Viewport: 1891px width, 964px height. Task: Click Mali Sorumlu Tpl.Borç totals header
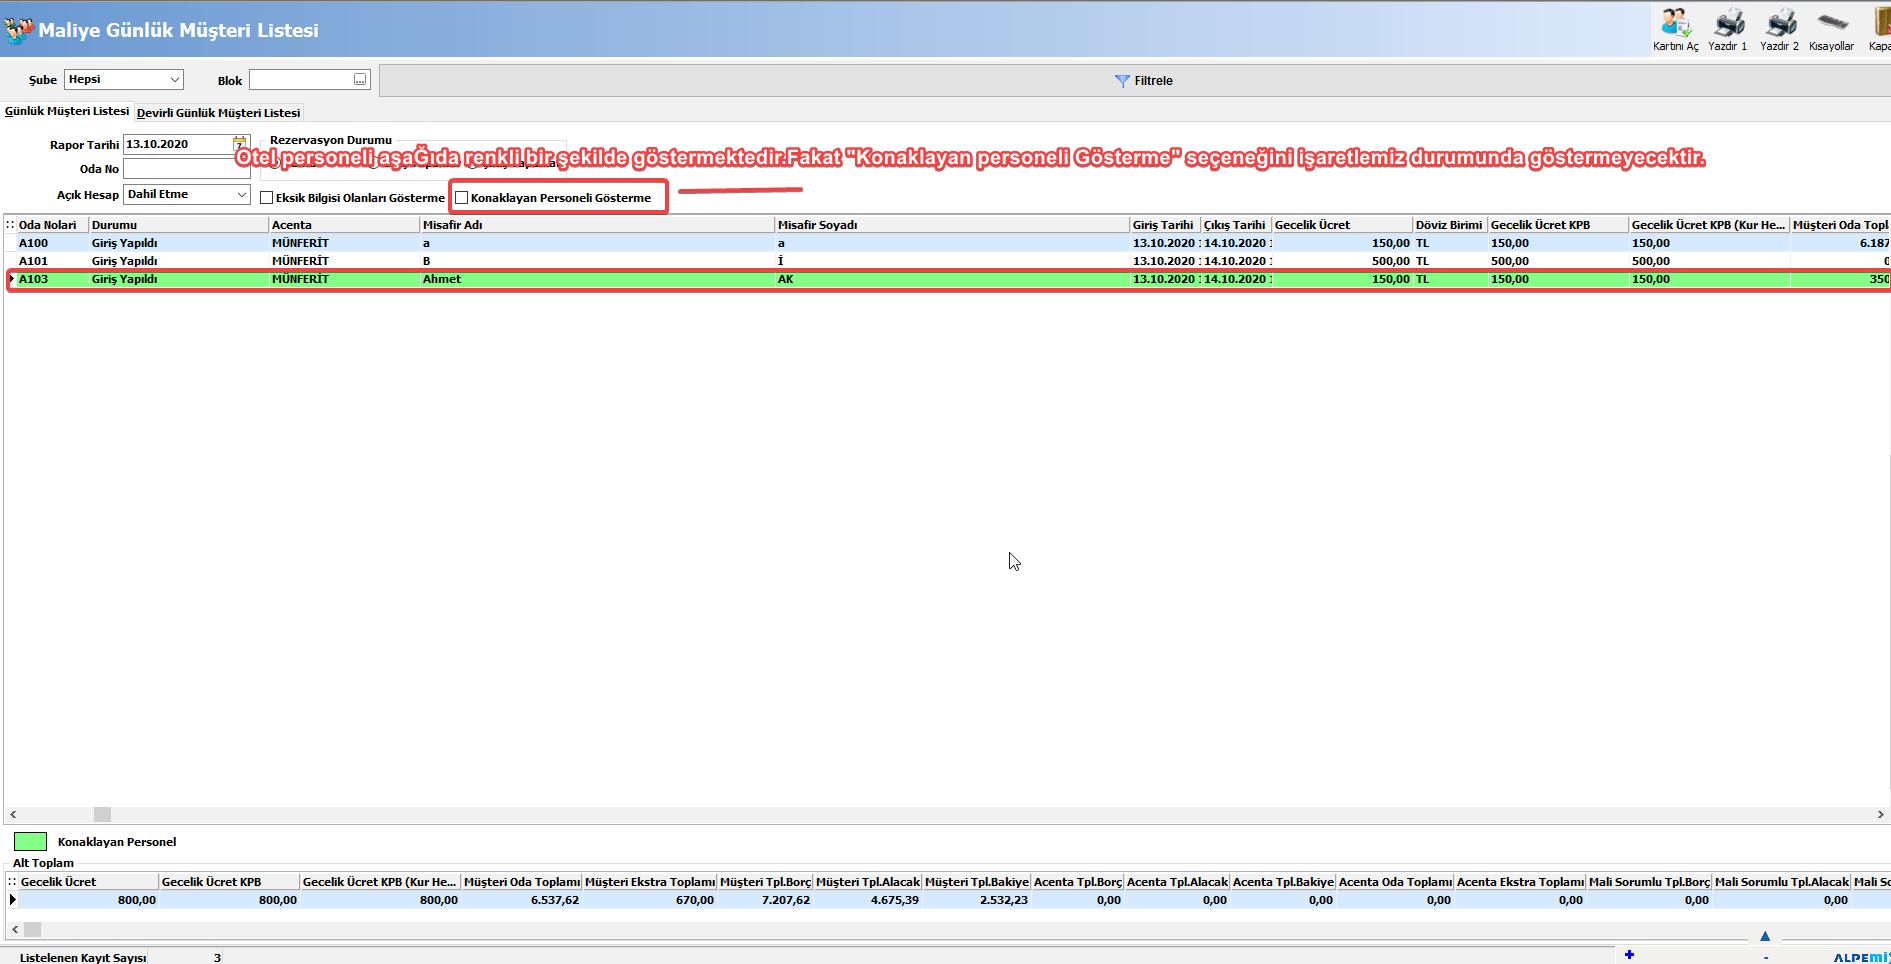(1649, 882)
